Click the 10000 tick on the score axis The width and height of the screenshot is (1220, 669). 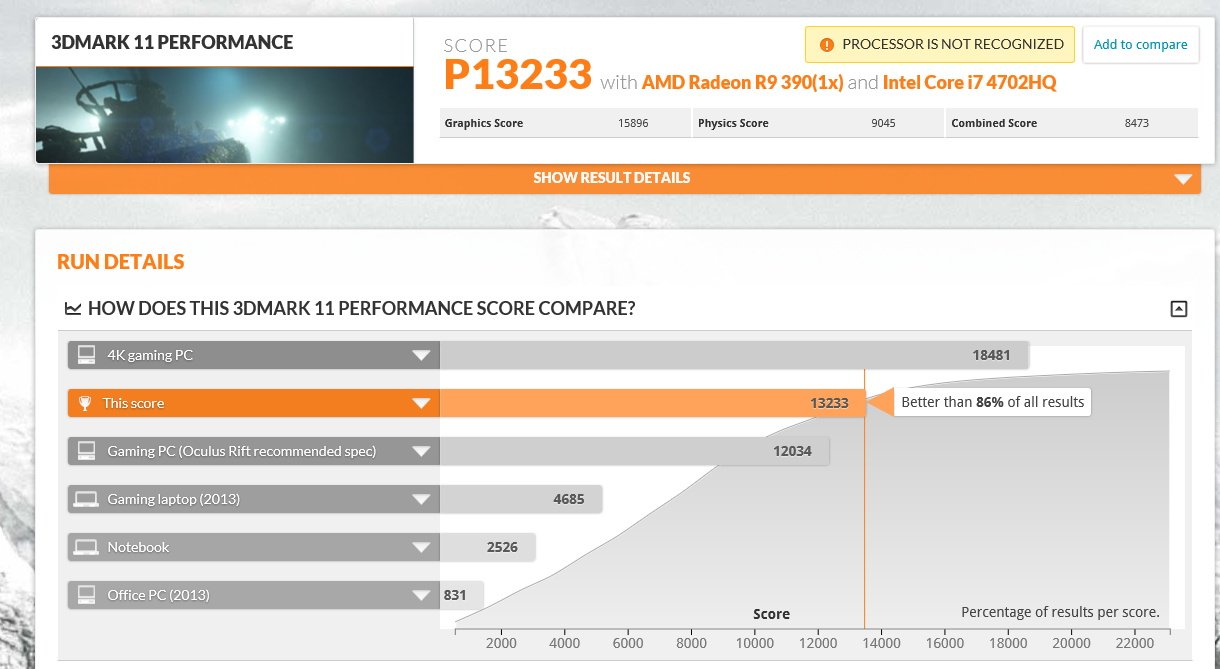[755, 643]
